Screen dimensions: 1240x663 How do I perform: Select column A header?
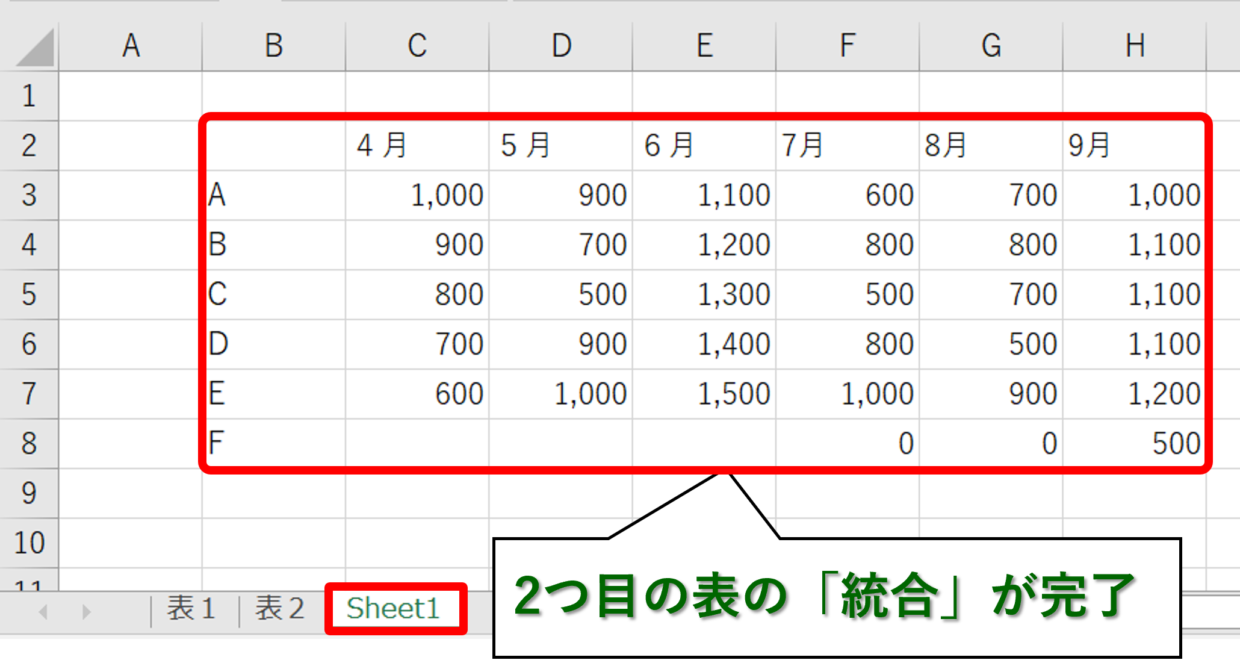click(130, 46)
